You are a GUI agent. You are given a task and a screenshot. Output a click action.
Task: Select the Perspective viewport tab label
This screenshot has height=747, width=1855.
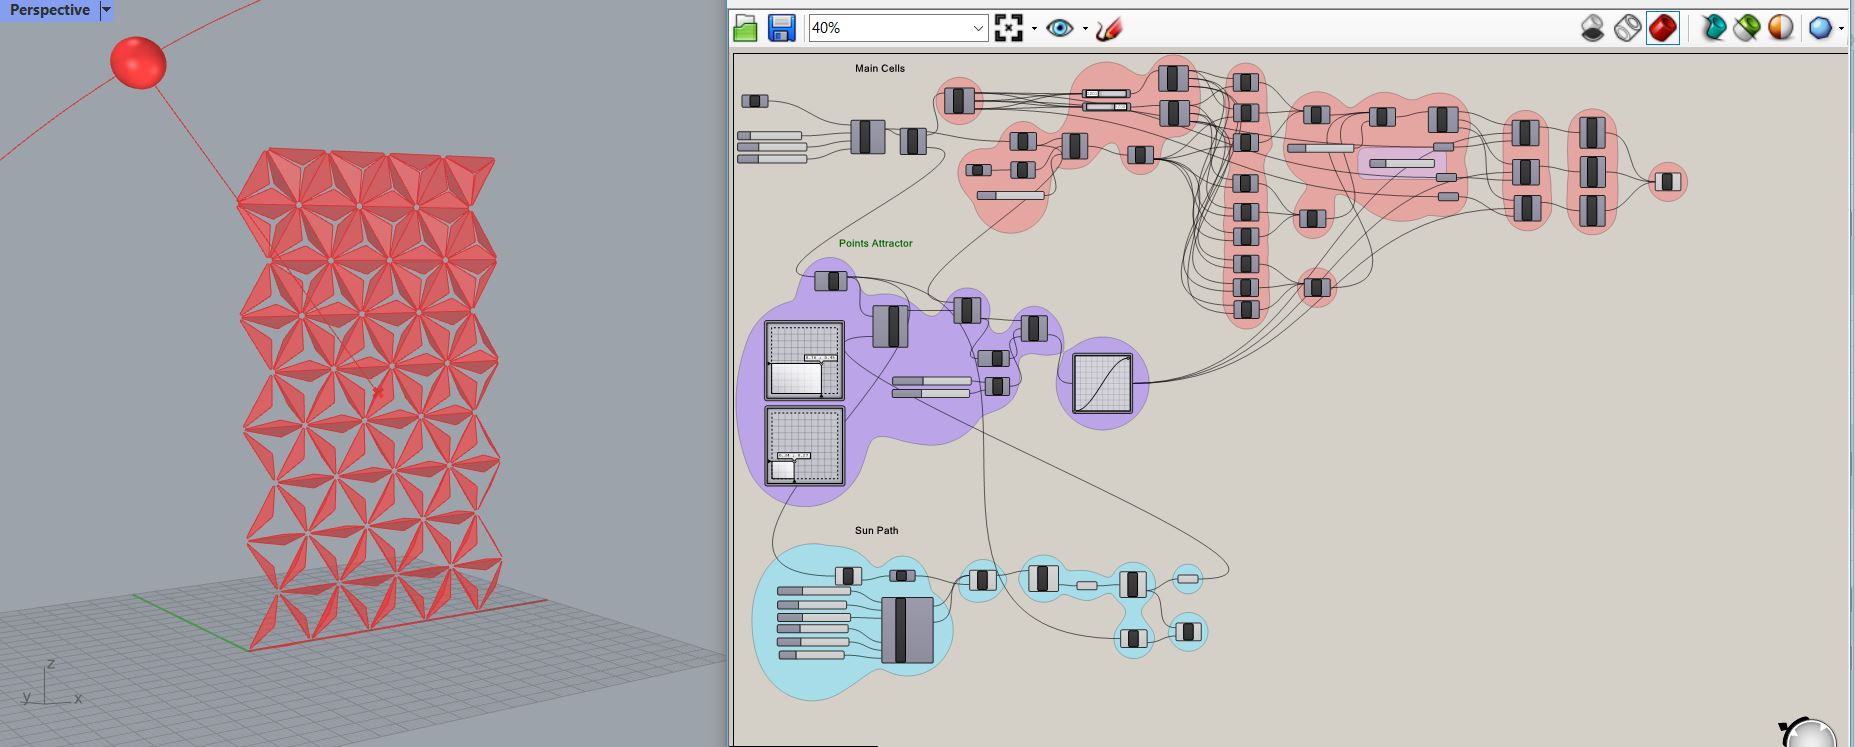50,10
